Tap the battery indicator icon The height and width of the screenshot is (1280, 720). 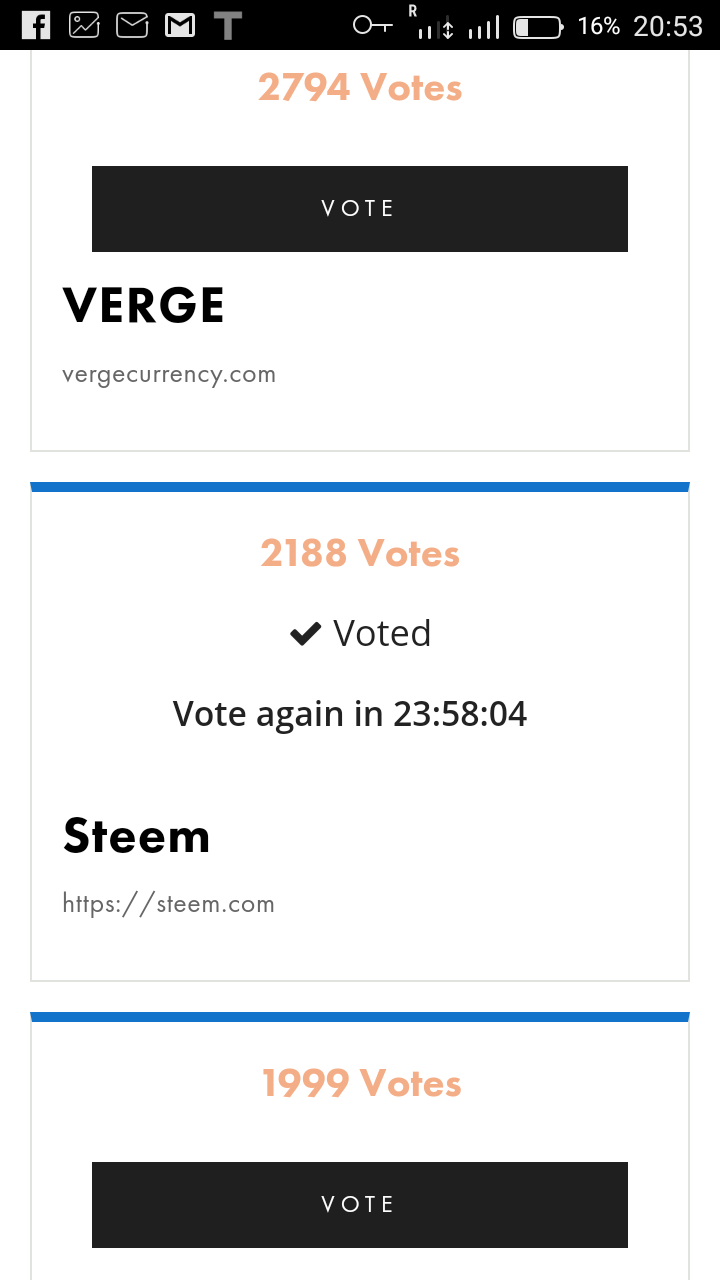pyautogui.click(x=537, y=27)
